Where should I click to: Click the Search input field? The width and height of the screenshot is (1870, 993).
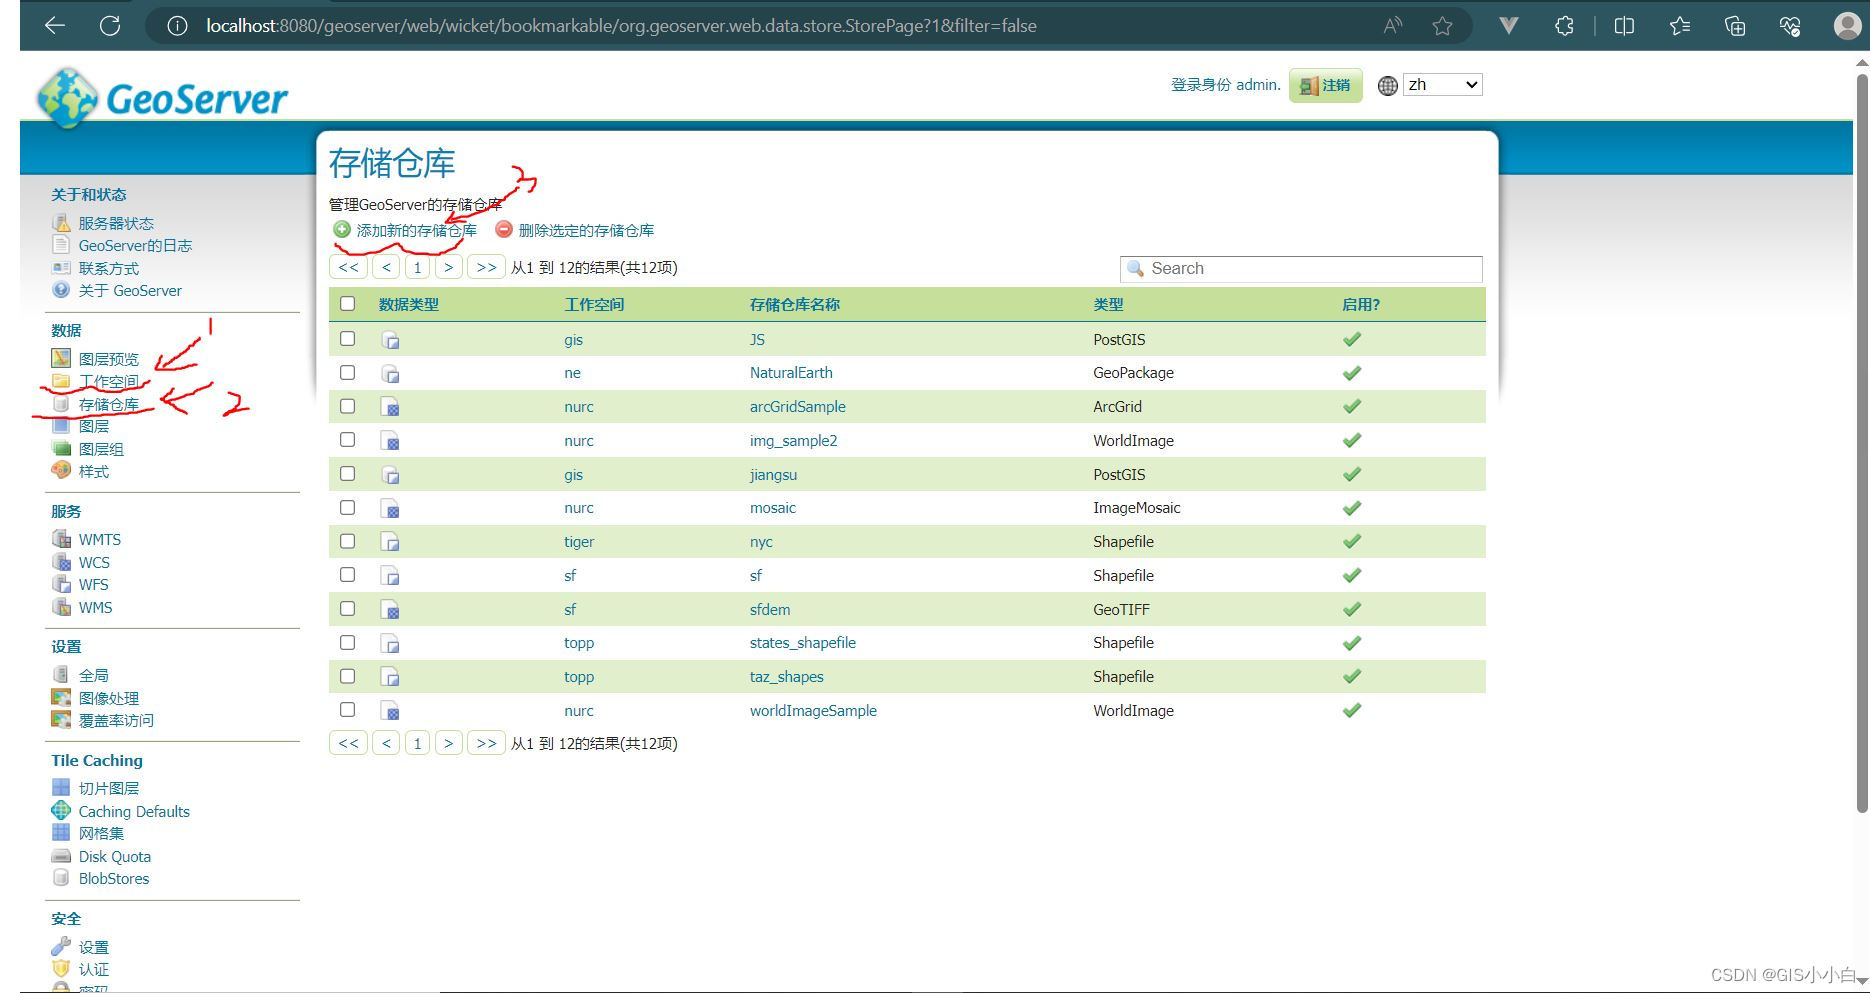tap(1301, 268)
